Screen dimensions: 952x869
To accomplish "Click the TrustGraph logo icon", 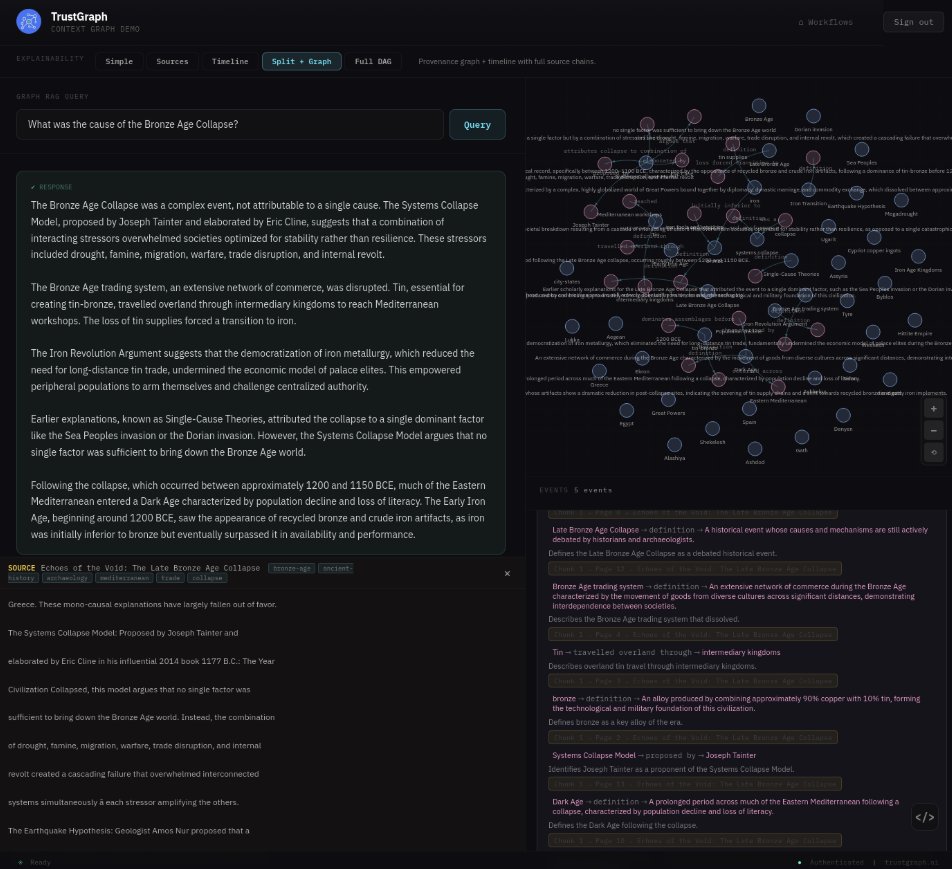I will [29, 21].
